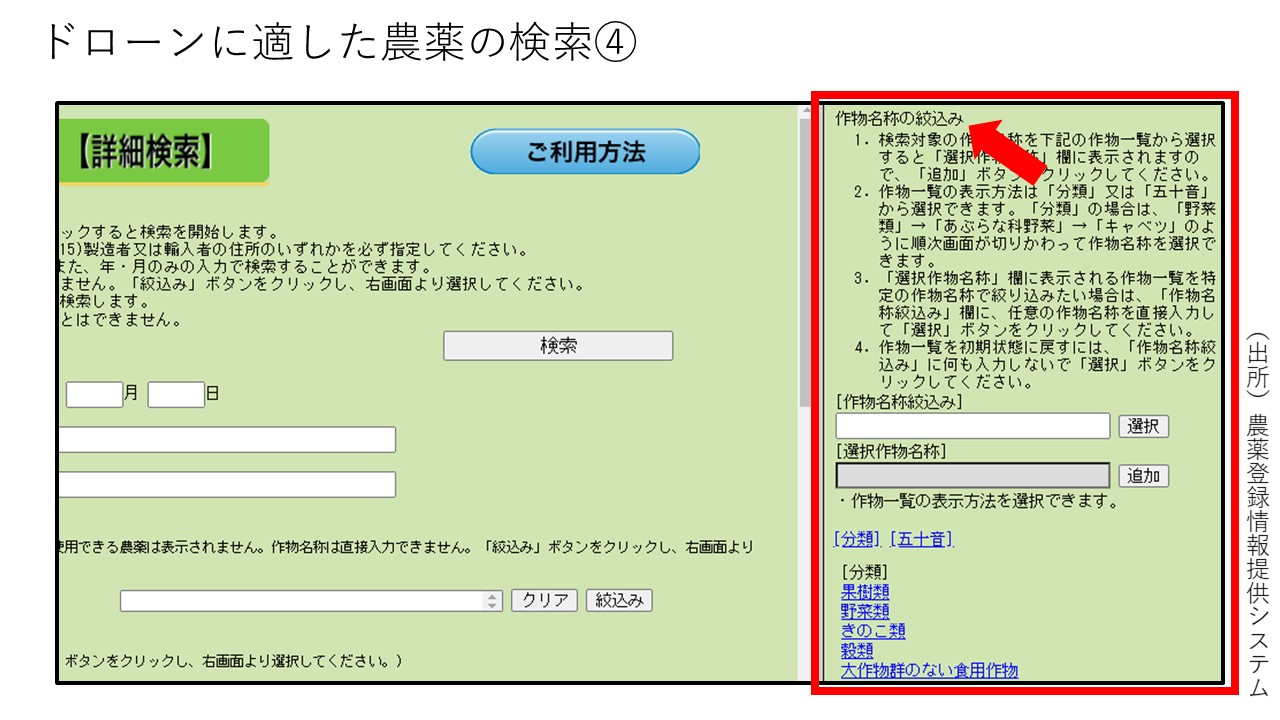Viewport: 1280px width, 720px height.
Task: Open the 大作物群のない食用作物 link
Action: tap(929, 670)
